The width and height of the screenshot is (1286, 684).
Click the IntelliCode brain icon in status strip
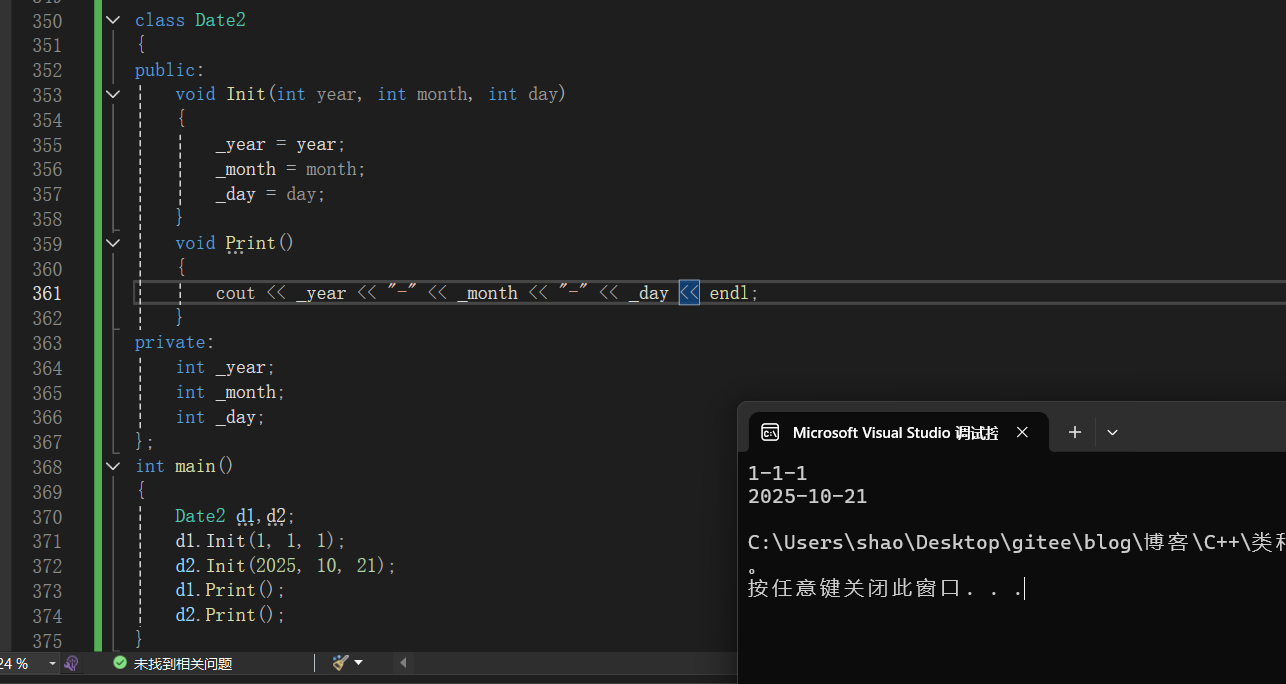click(71, 663)
